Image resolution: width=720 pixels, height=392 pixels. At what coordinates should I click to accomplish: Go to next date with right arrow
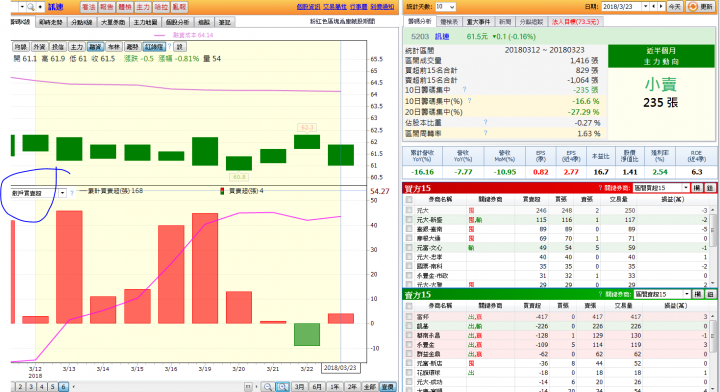tap(661, 6)
